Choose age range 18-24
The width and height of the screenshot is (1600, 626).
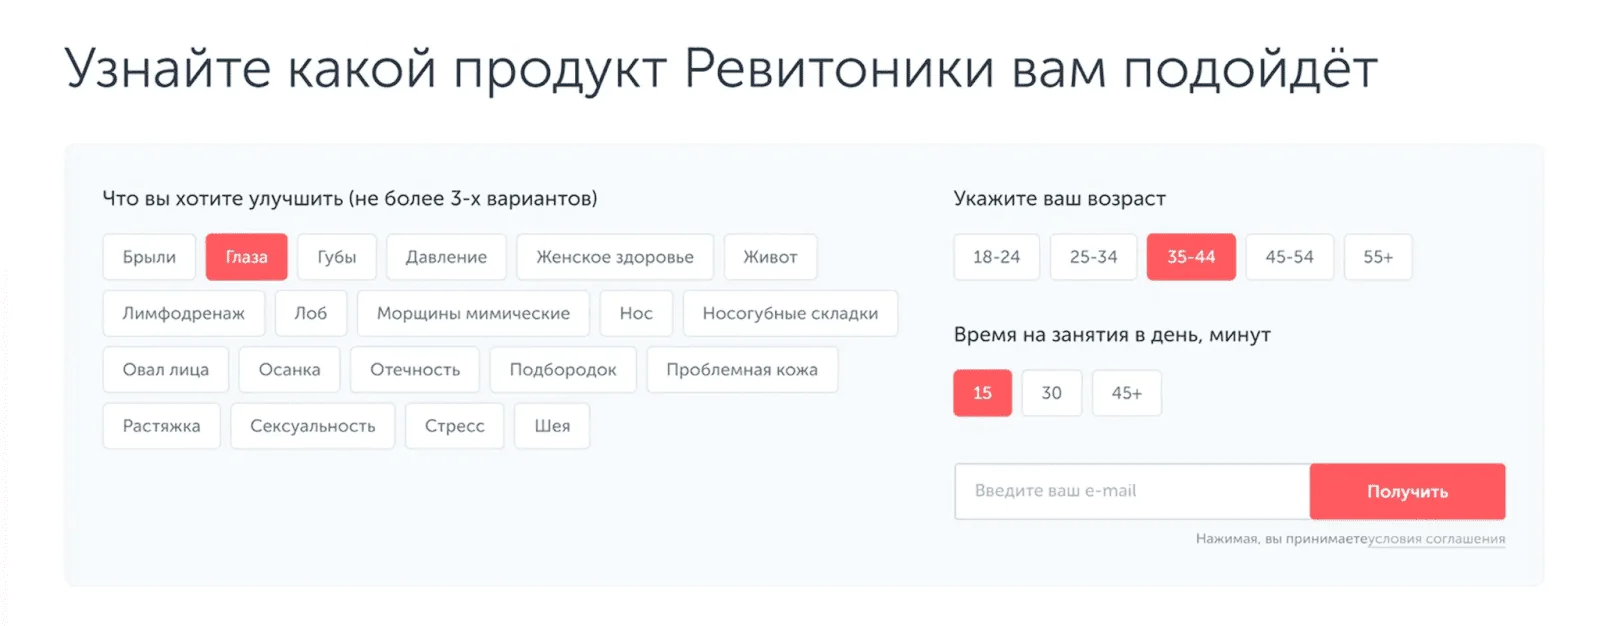[996, 257]
